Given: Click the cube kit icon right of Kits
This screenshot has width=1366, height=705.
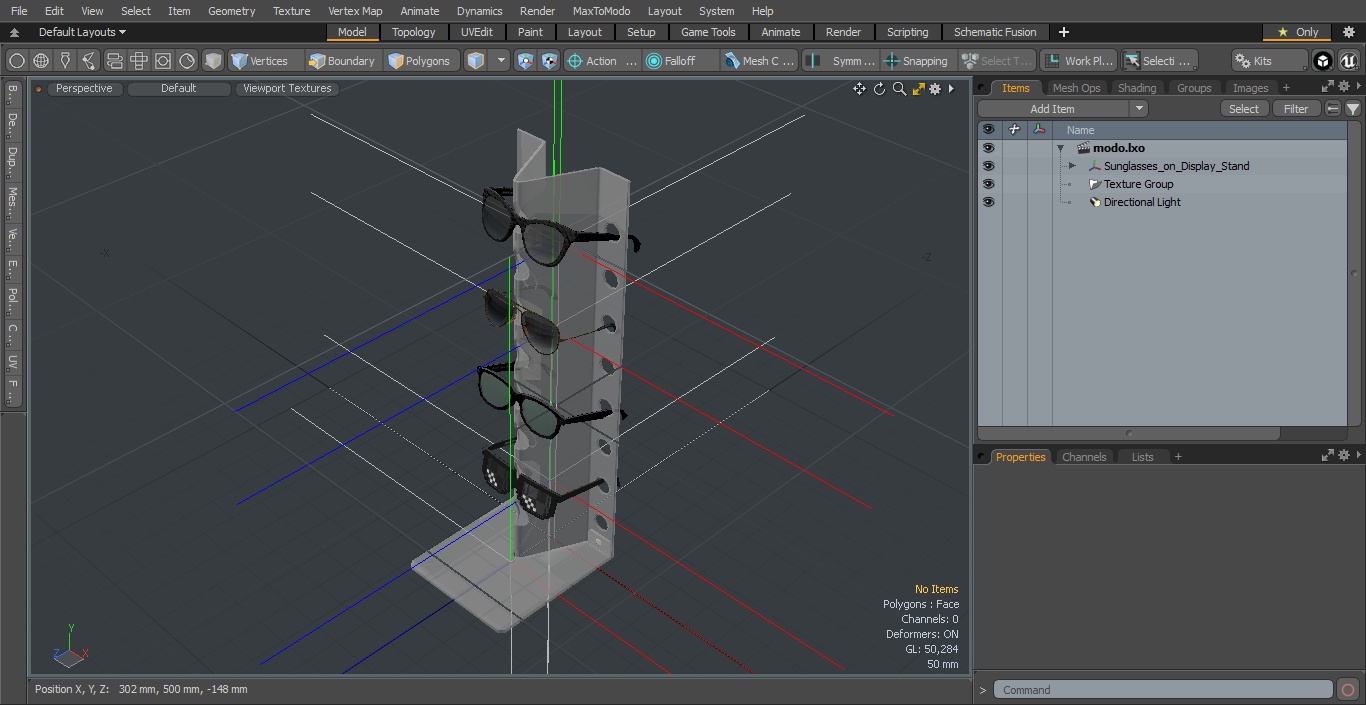Looking at the screenshot, I should (x=1323, y=61).
